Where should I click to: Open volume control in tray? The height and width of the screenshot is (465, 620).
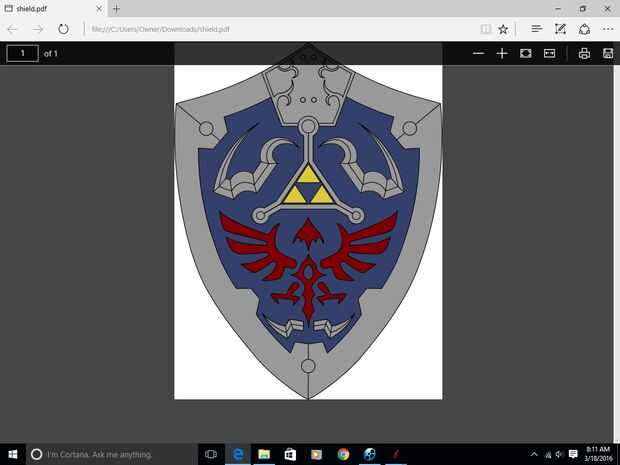(x=559, y=454)
